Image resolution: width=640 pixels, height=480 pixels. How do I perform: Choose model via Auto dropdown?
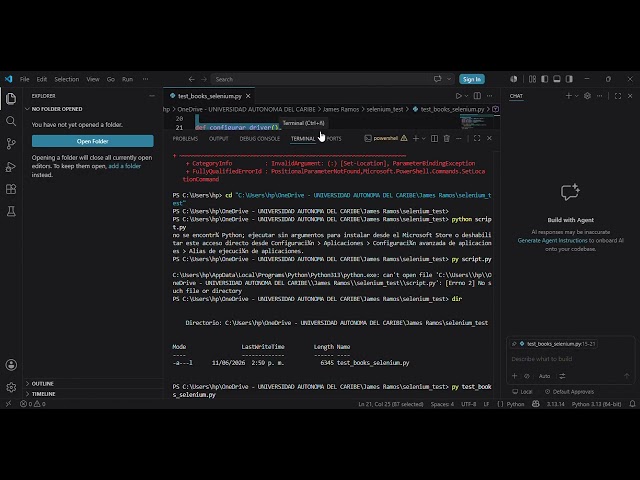click(544, 376)
